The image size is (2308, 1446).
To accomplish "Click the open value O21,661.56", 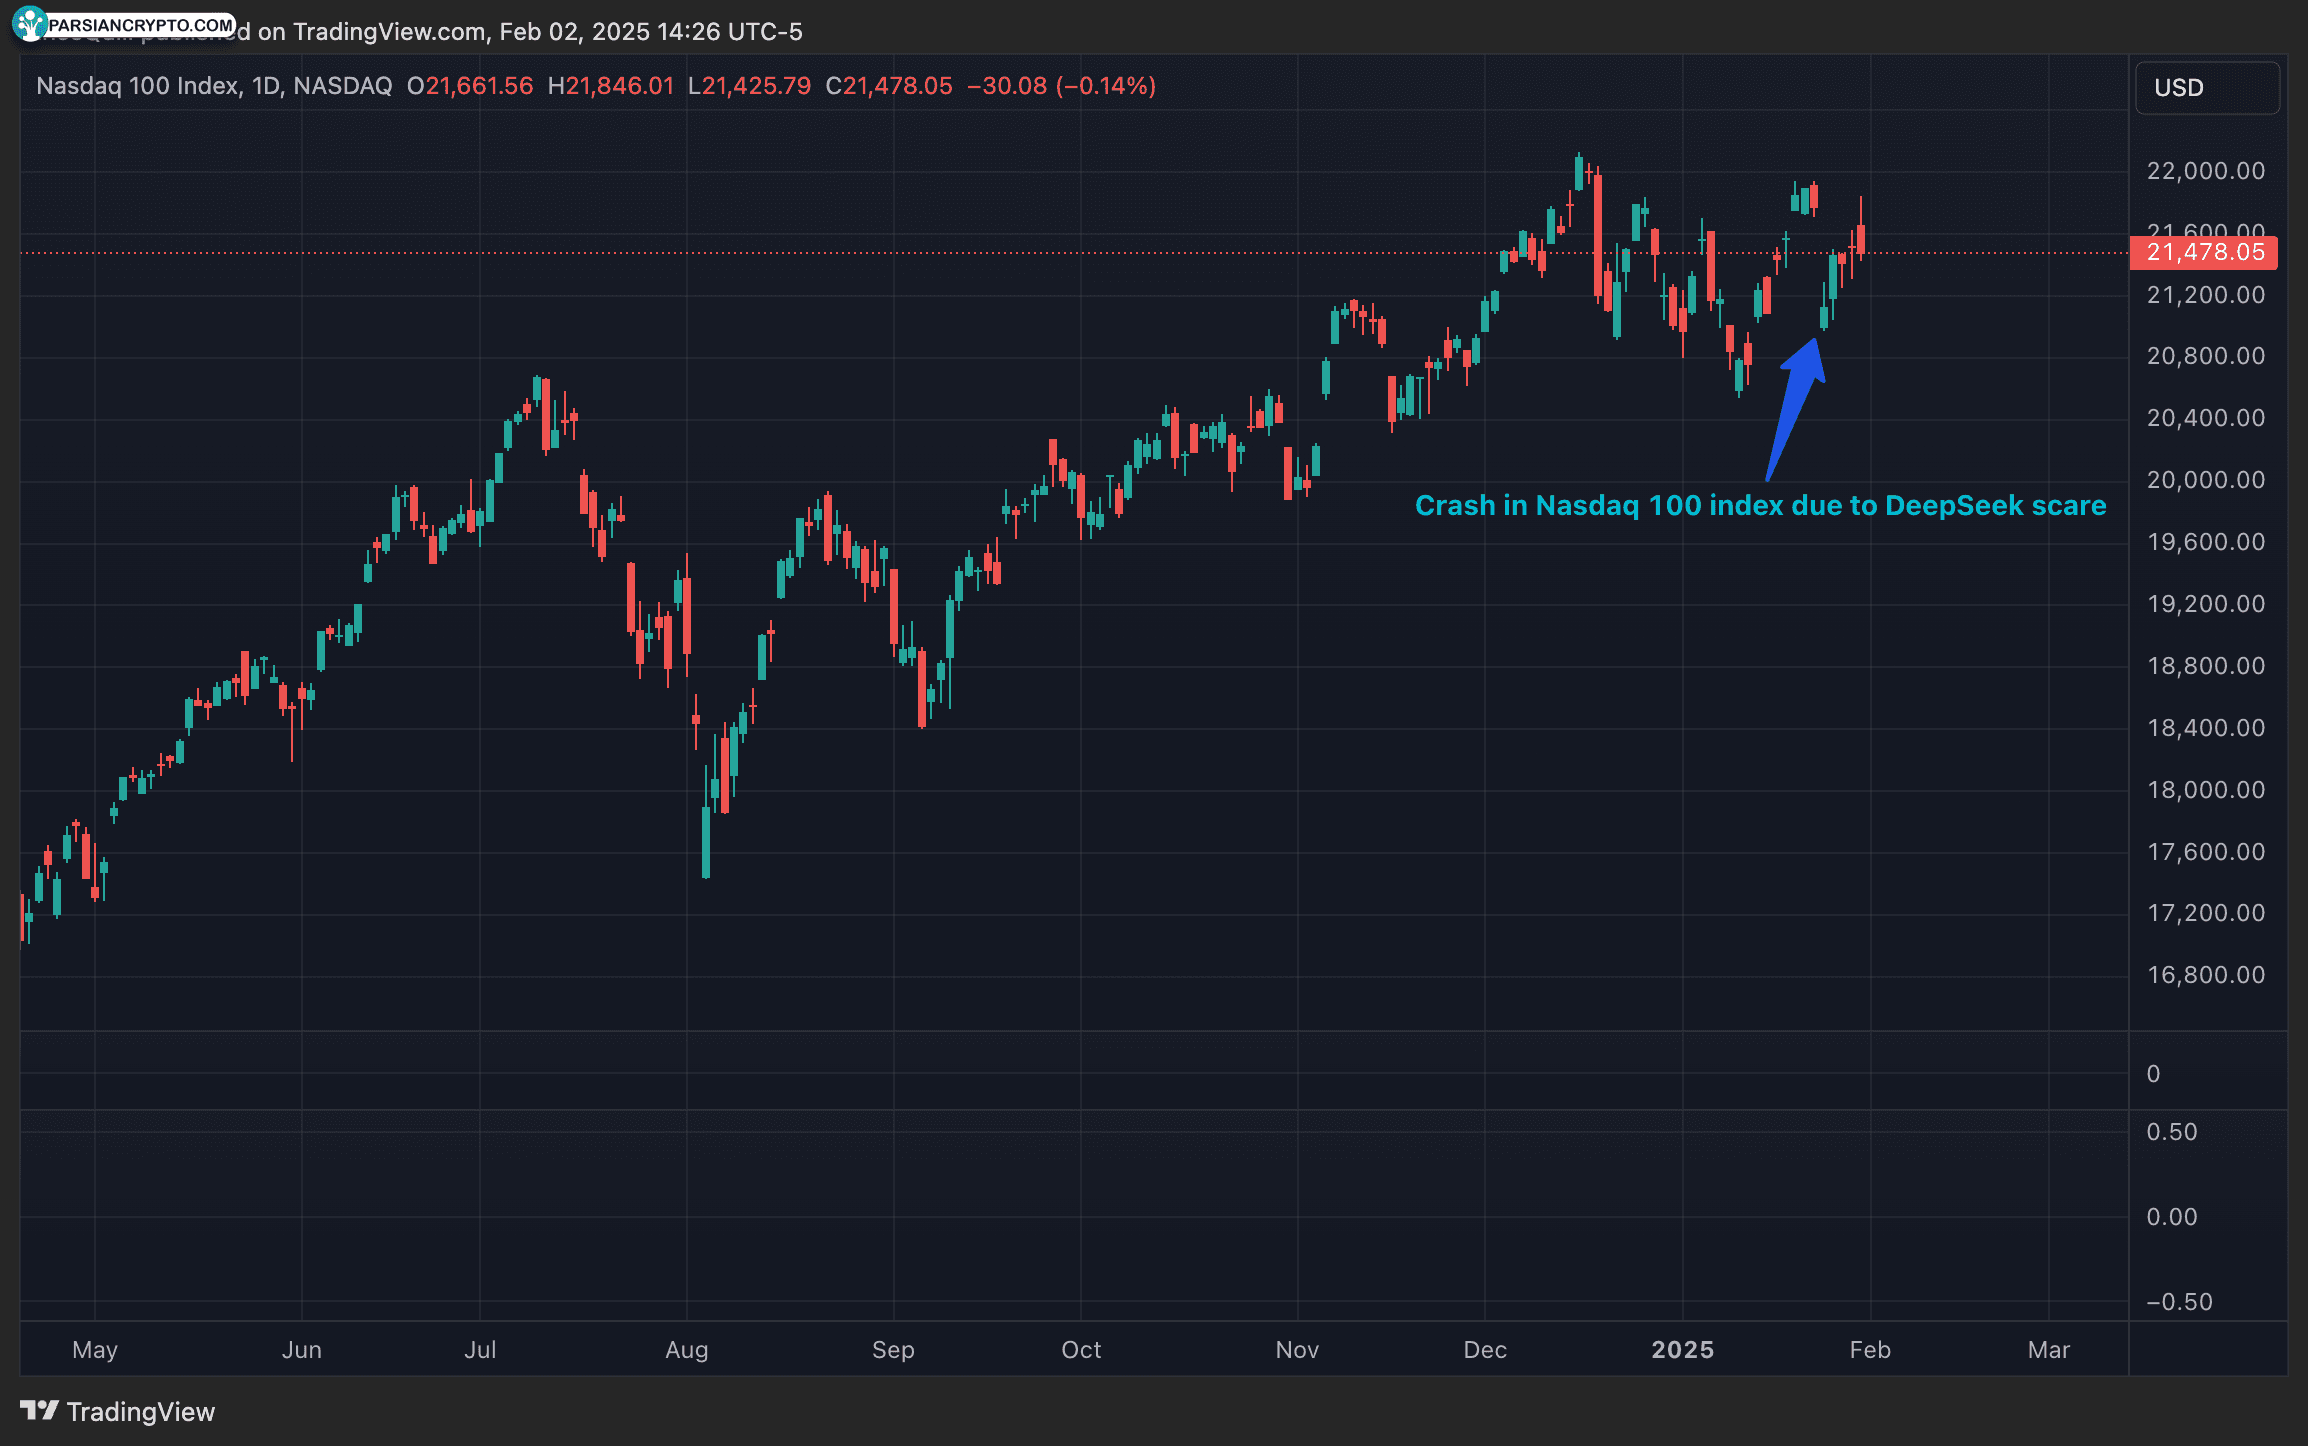I will [x=470, y=86].
